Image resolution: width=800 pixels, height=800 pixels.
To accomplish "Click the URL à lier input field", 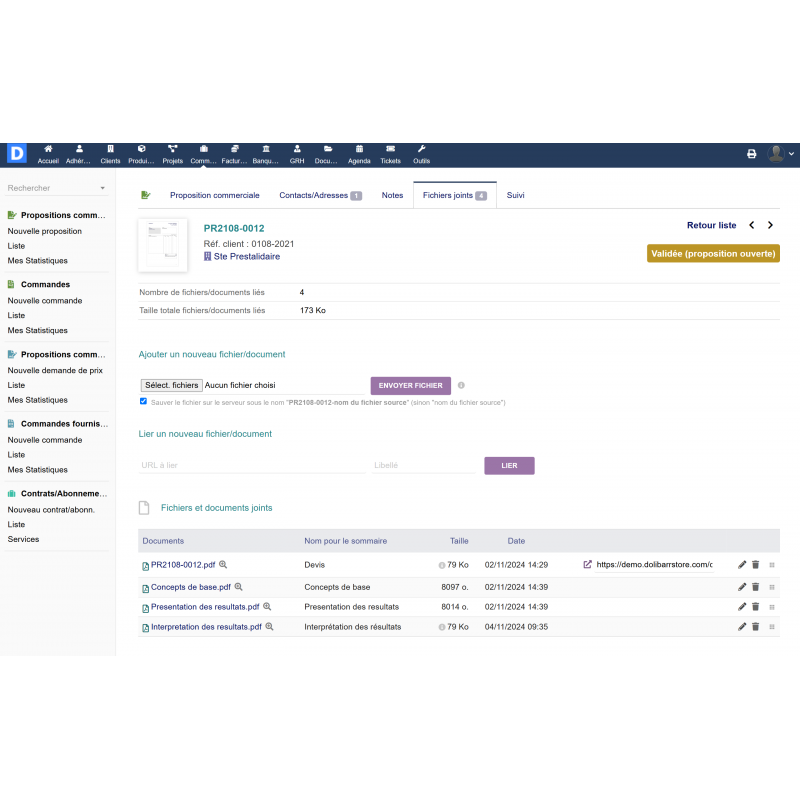I will pos(252,466).
